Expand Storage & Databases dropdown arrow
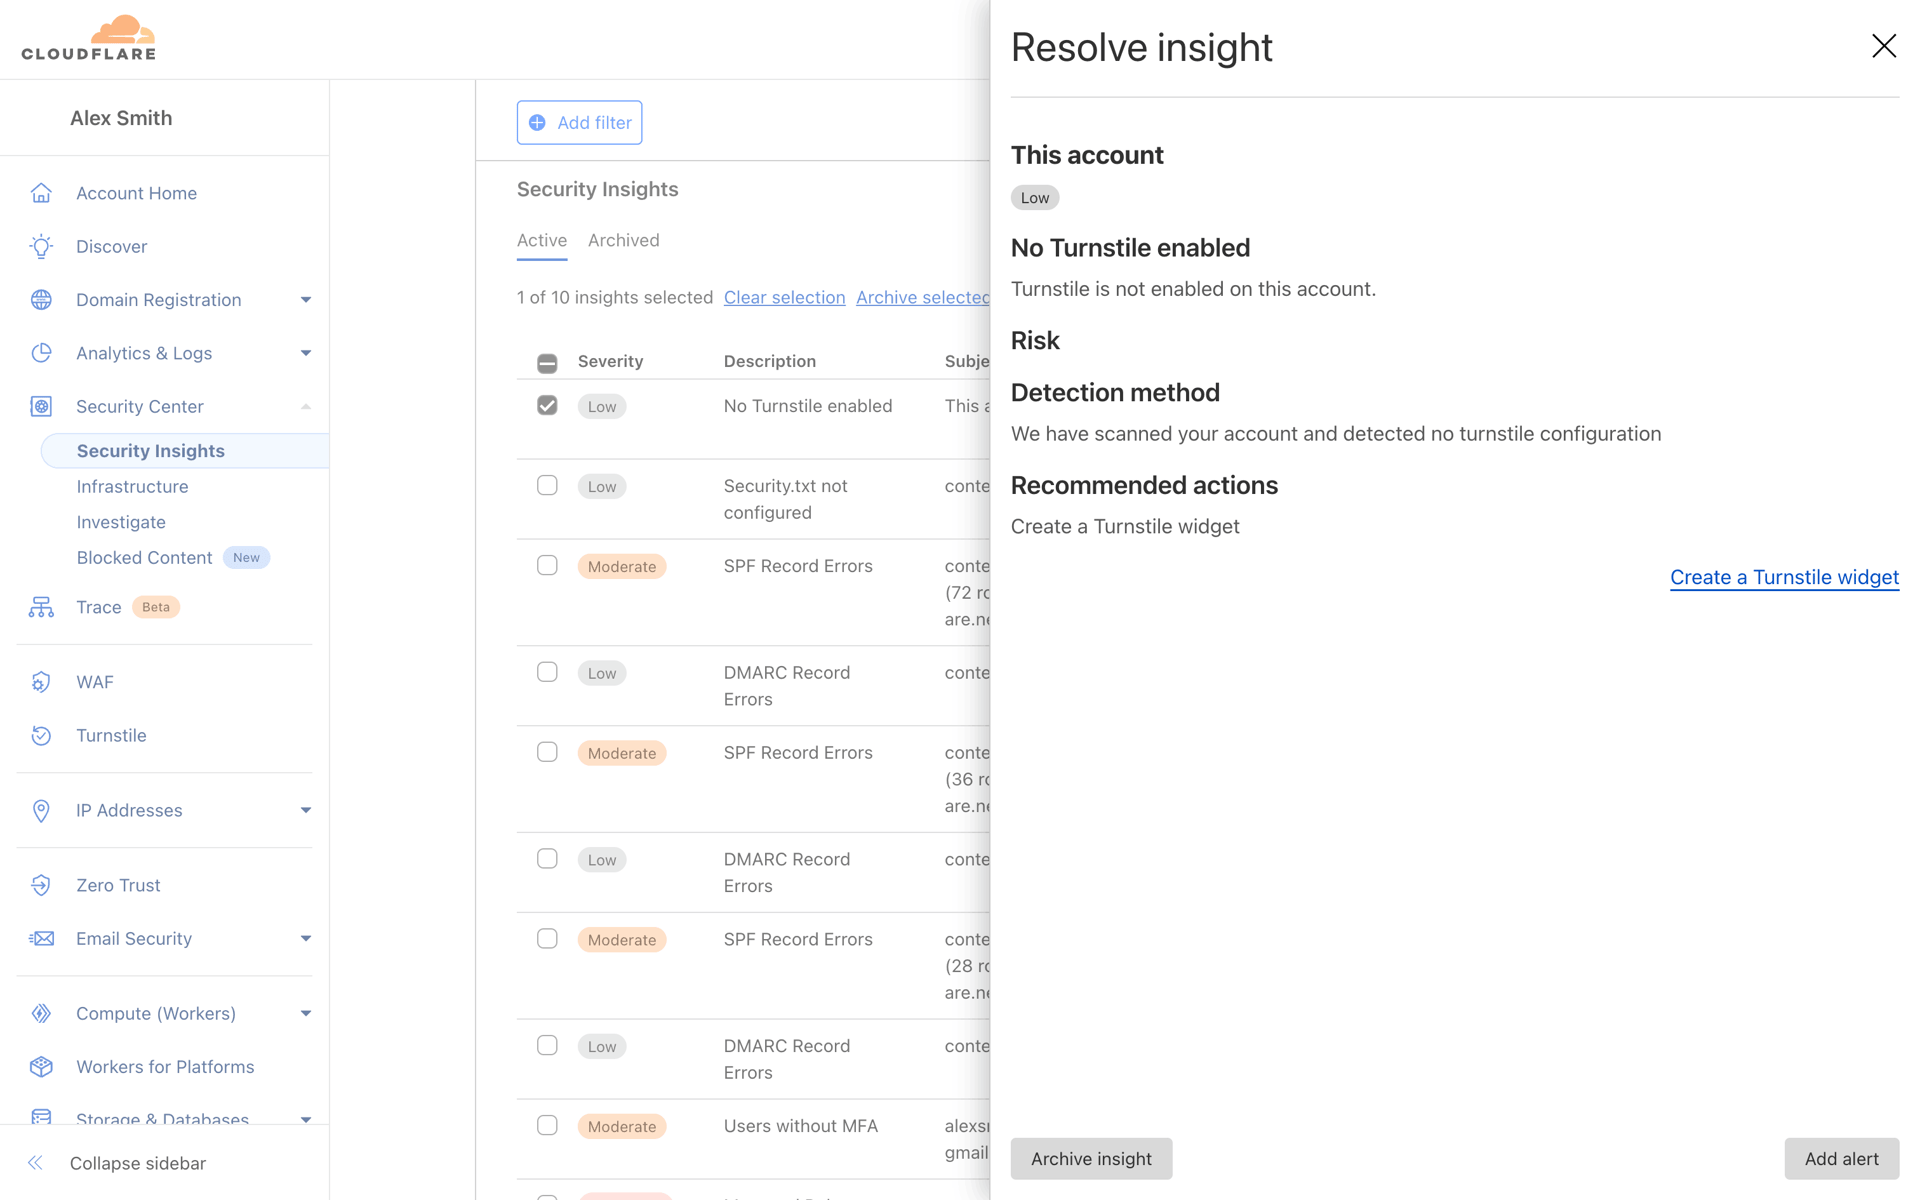1920x1200 pixels. coord(306,1119)
